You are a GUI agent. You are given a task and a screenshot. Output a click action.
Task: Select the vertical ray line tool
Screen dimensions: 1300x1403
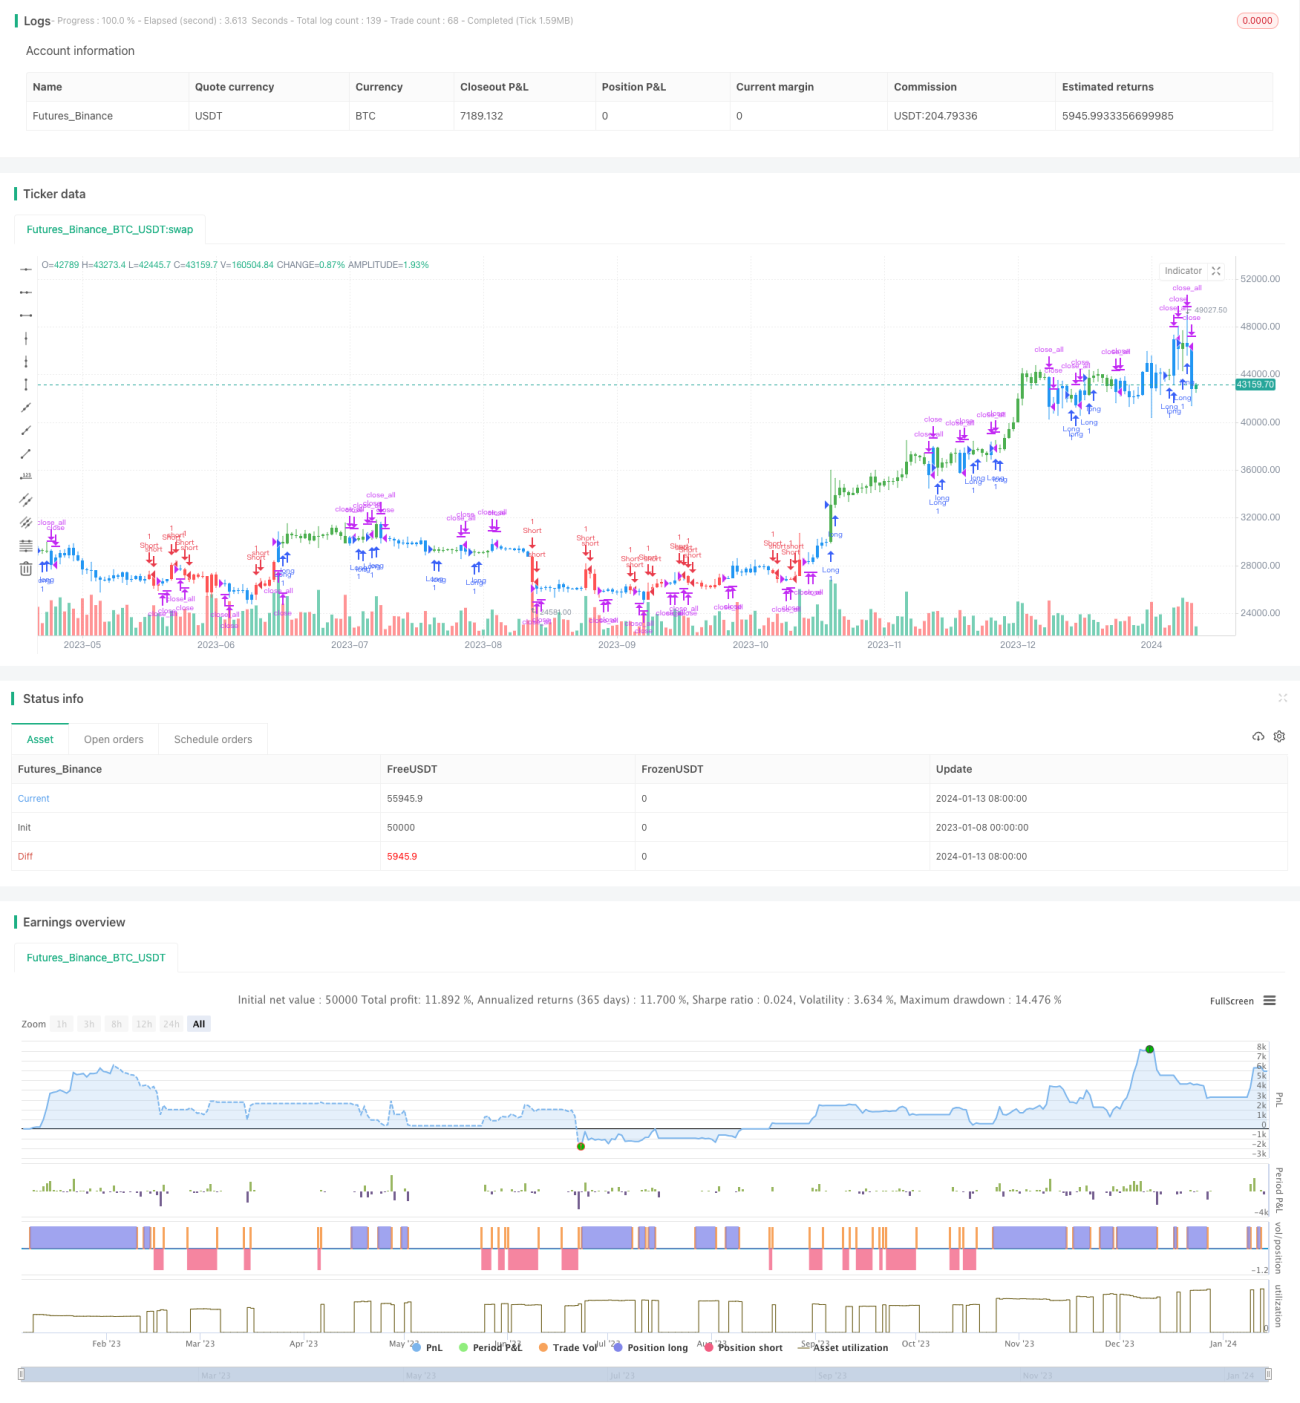(26, 361)
